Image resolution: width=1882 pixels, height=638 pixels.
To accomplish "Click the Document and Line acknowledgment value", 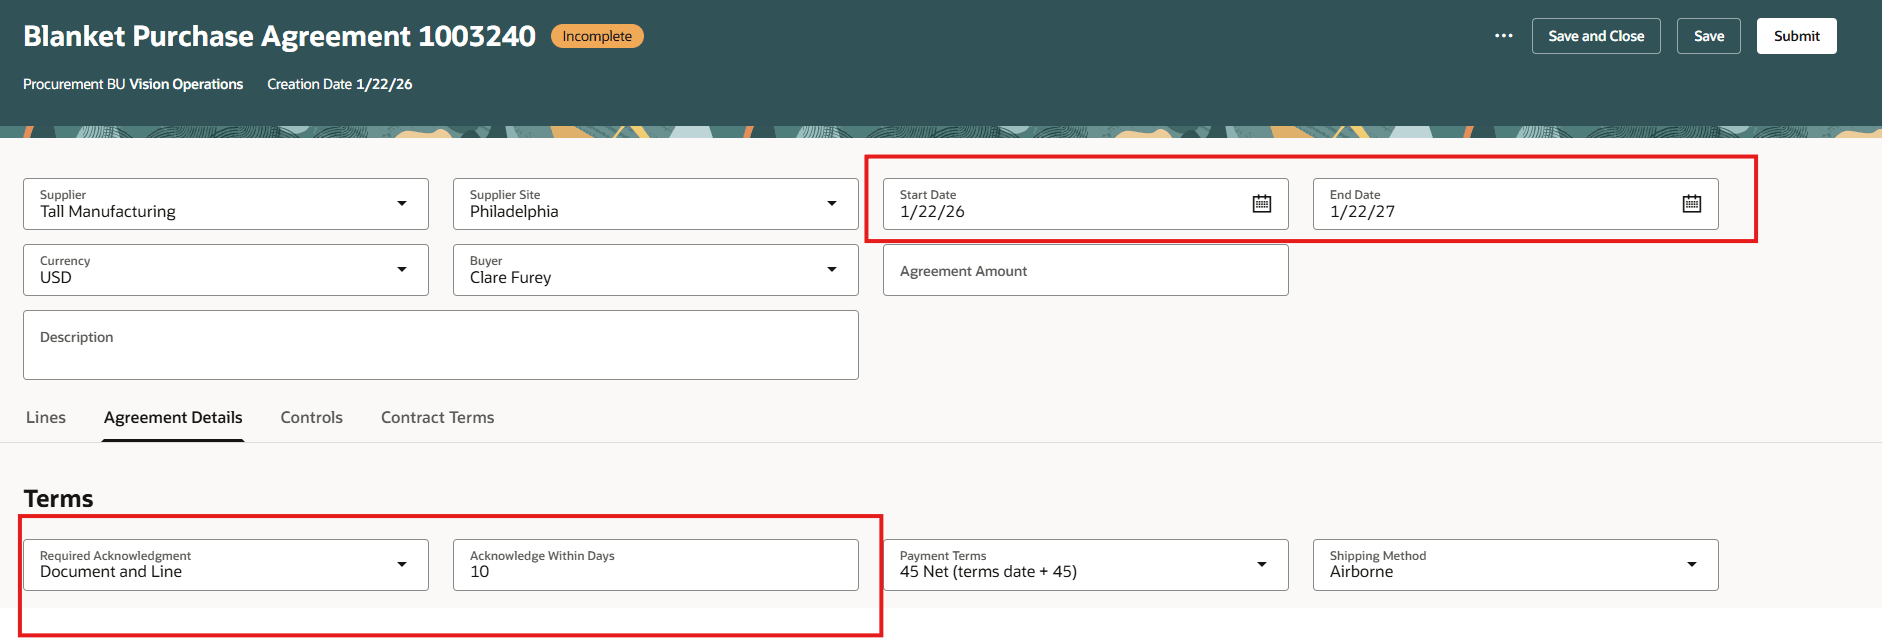I will click(111, 572).
